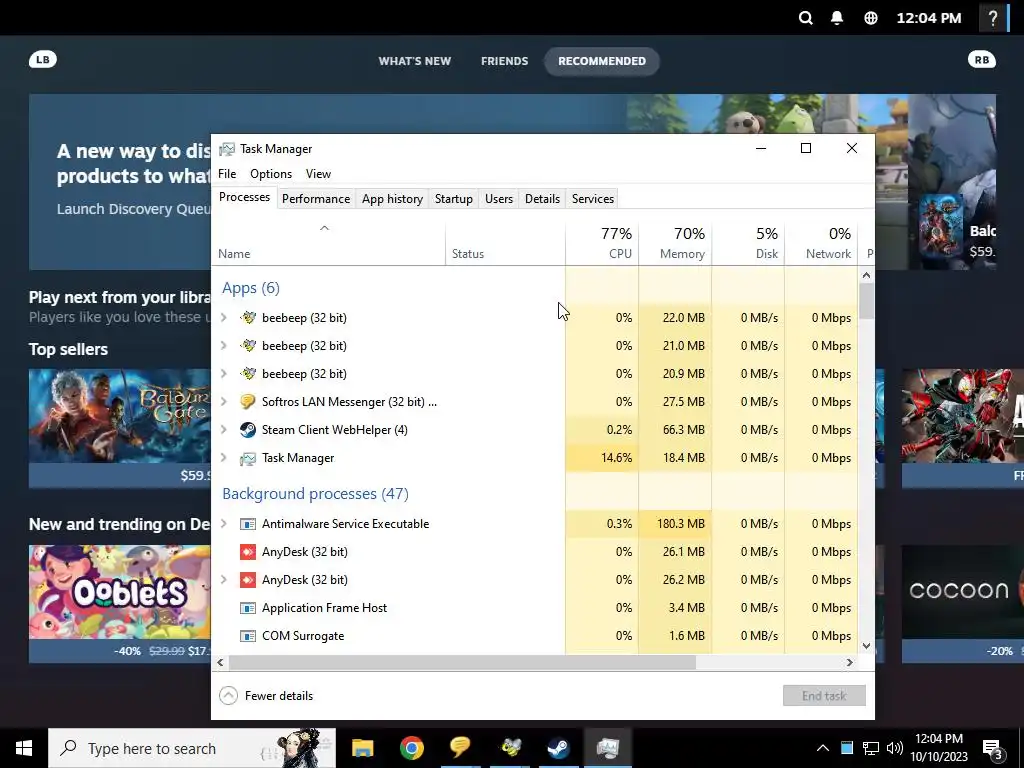1024x768 pixels.
Task: Show hidden system tray icons
Action: pos(823,748)
